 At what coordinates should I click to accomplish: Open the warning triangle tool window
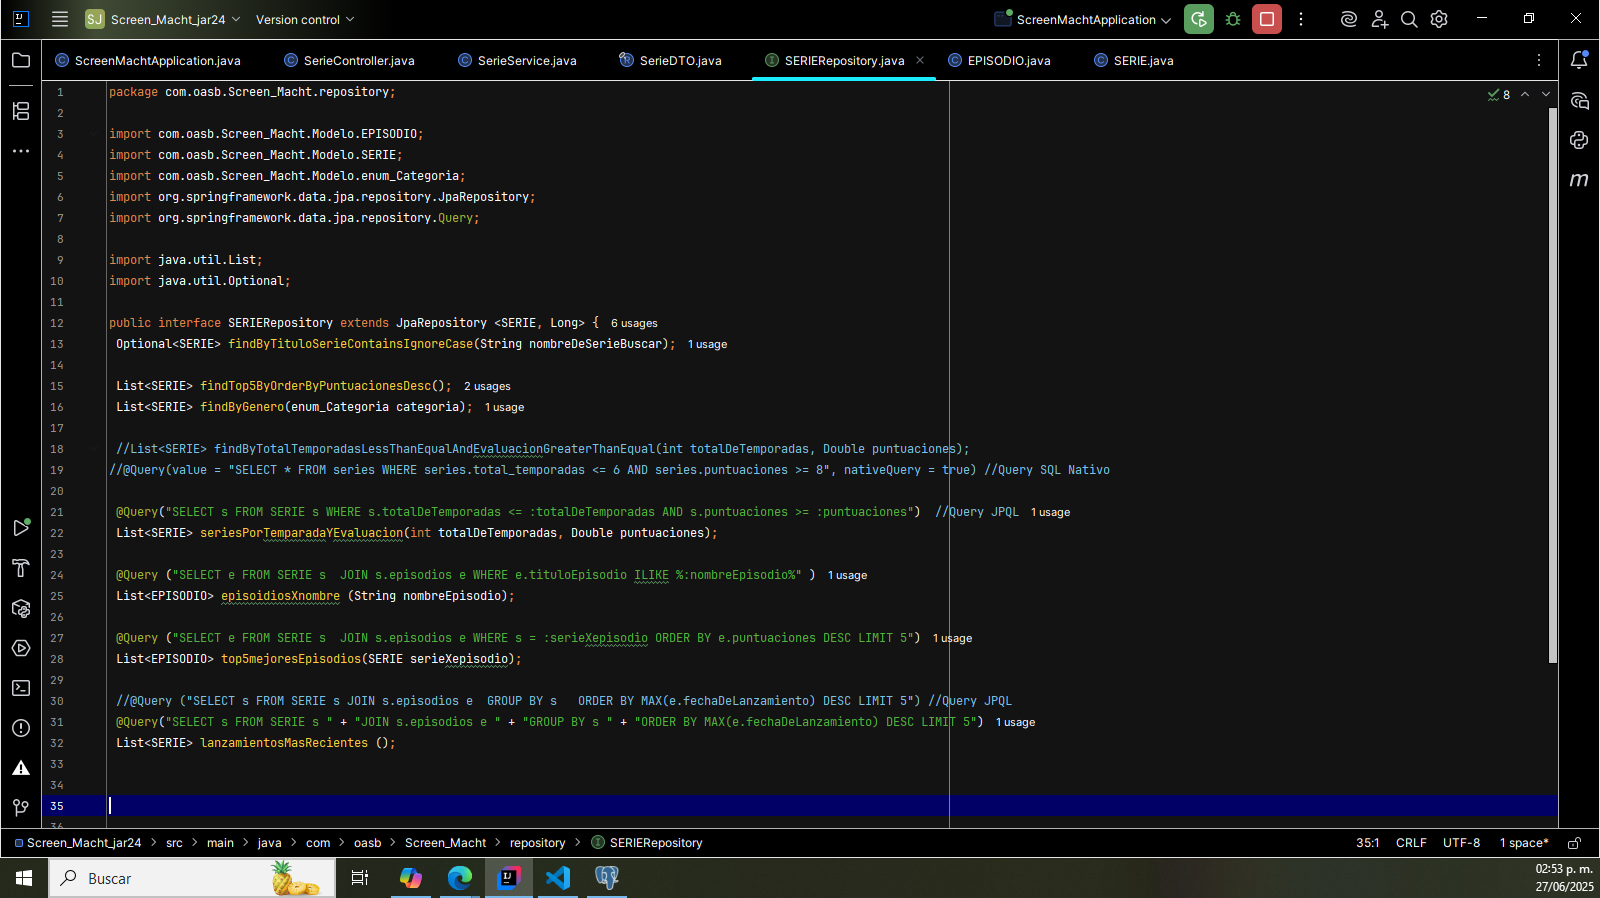tap(21, 768)
